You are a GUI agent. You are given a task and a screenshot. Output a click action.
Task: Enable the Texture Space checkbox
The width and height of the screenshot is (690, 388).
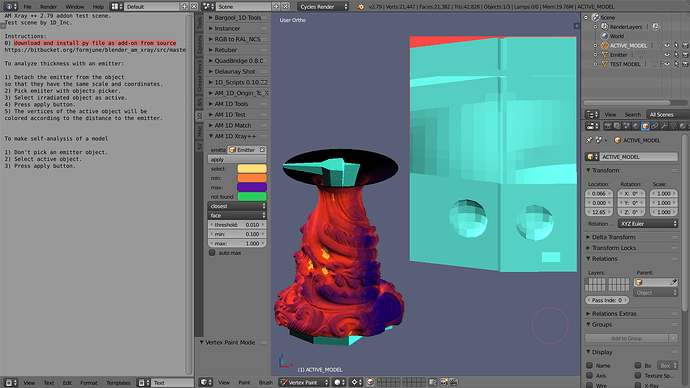638,375
